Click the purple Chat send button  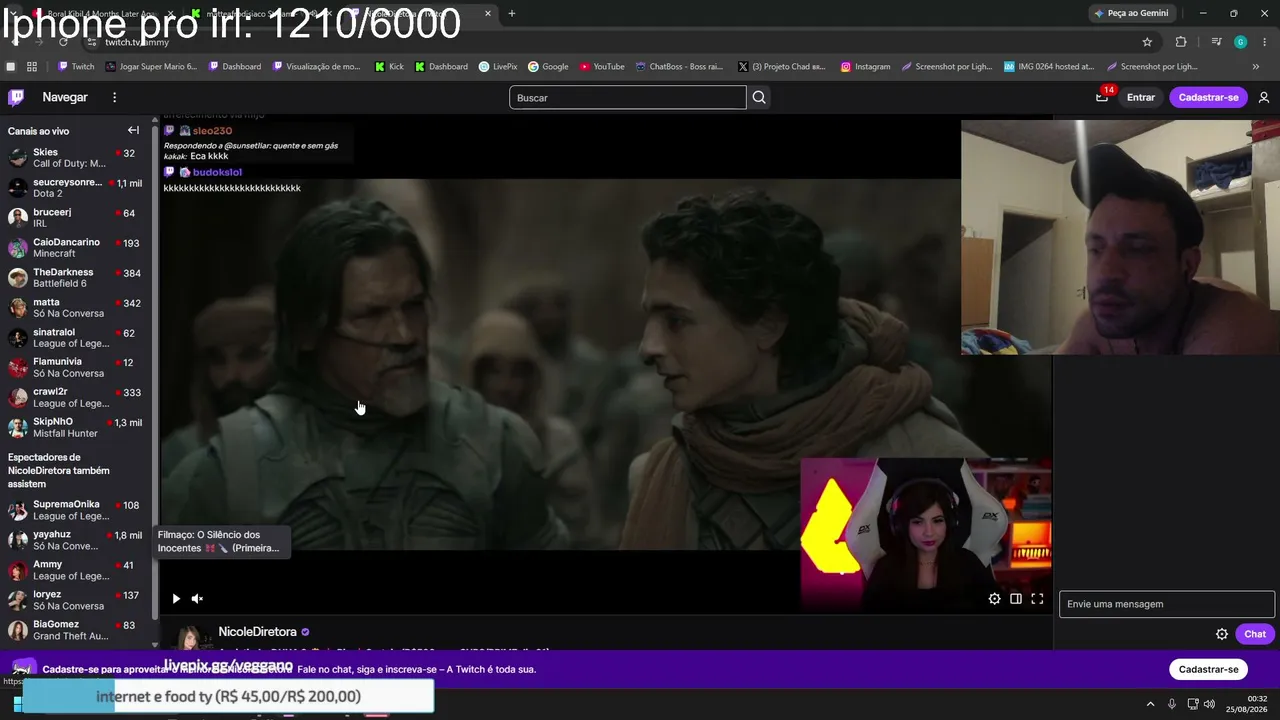(1254, 634)
